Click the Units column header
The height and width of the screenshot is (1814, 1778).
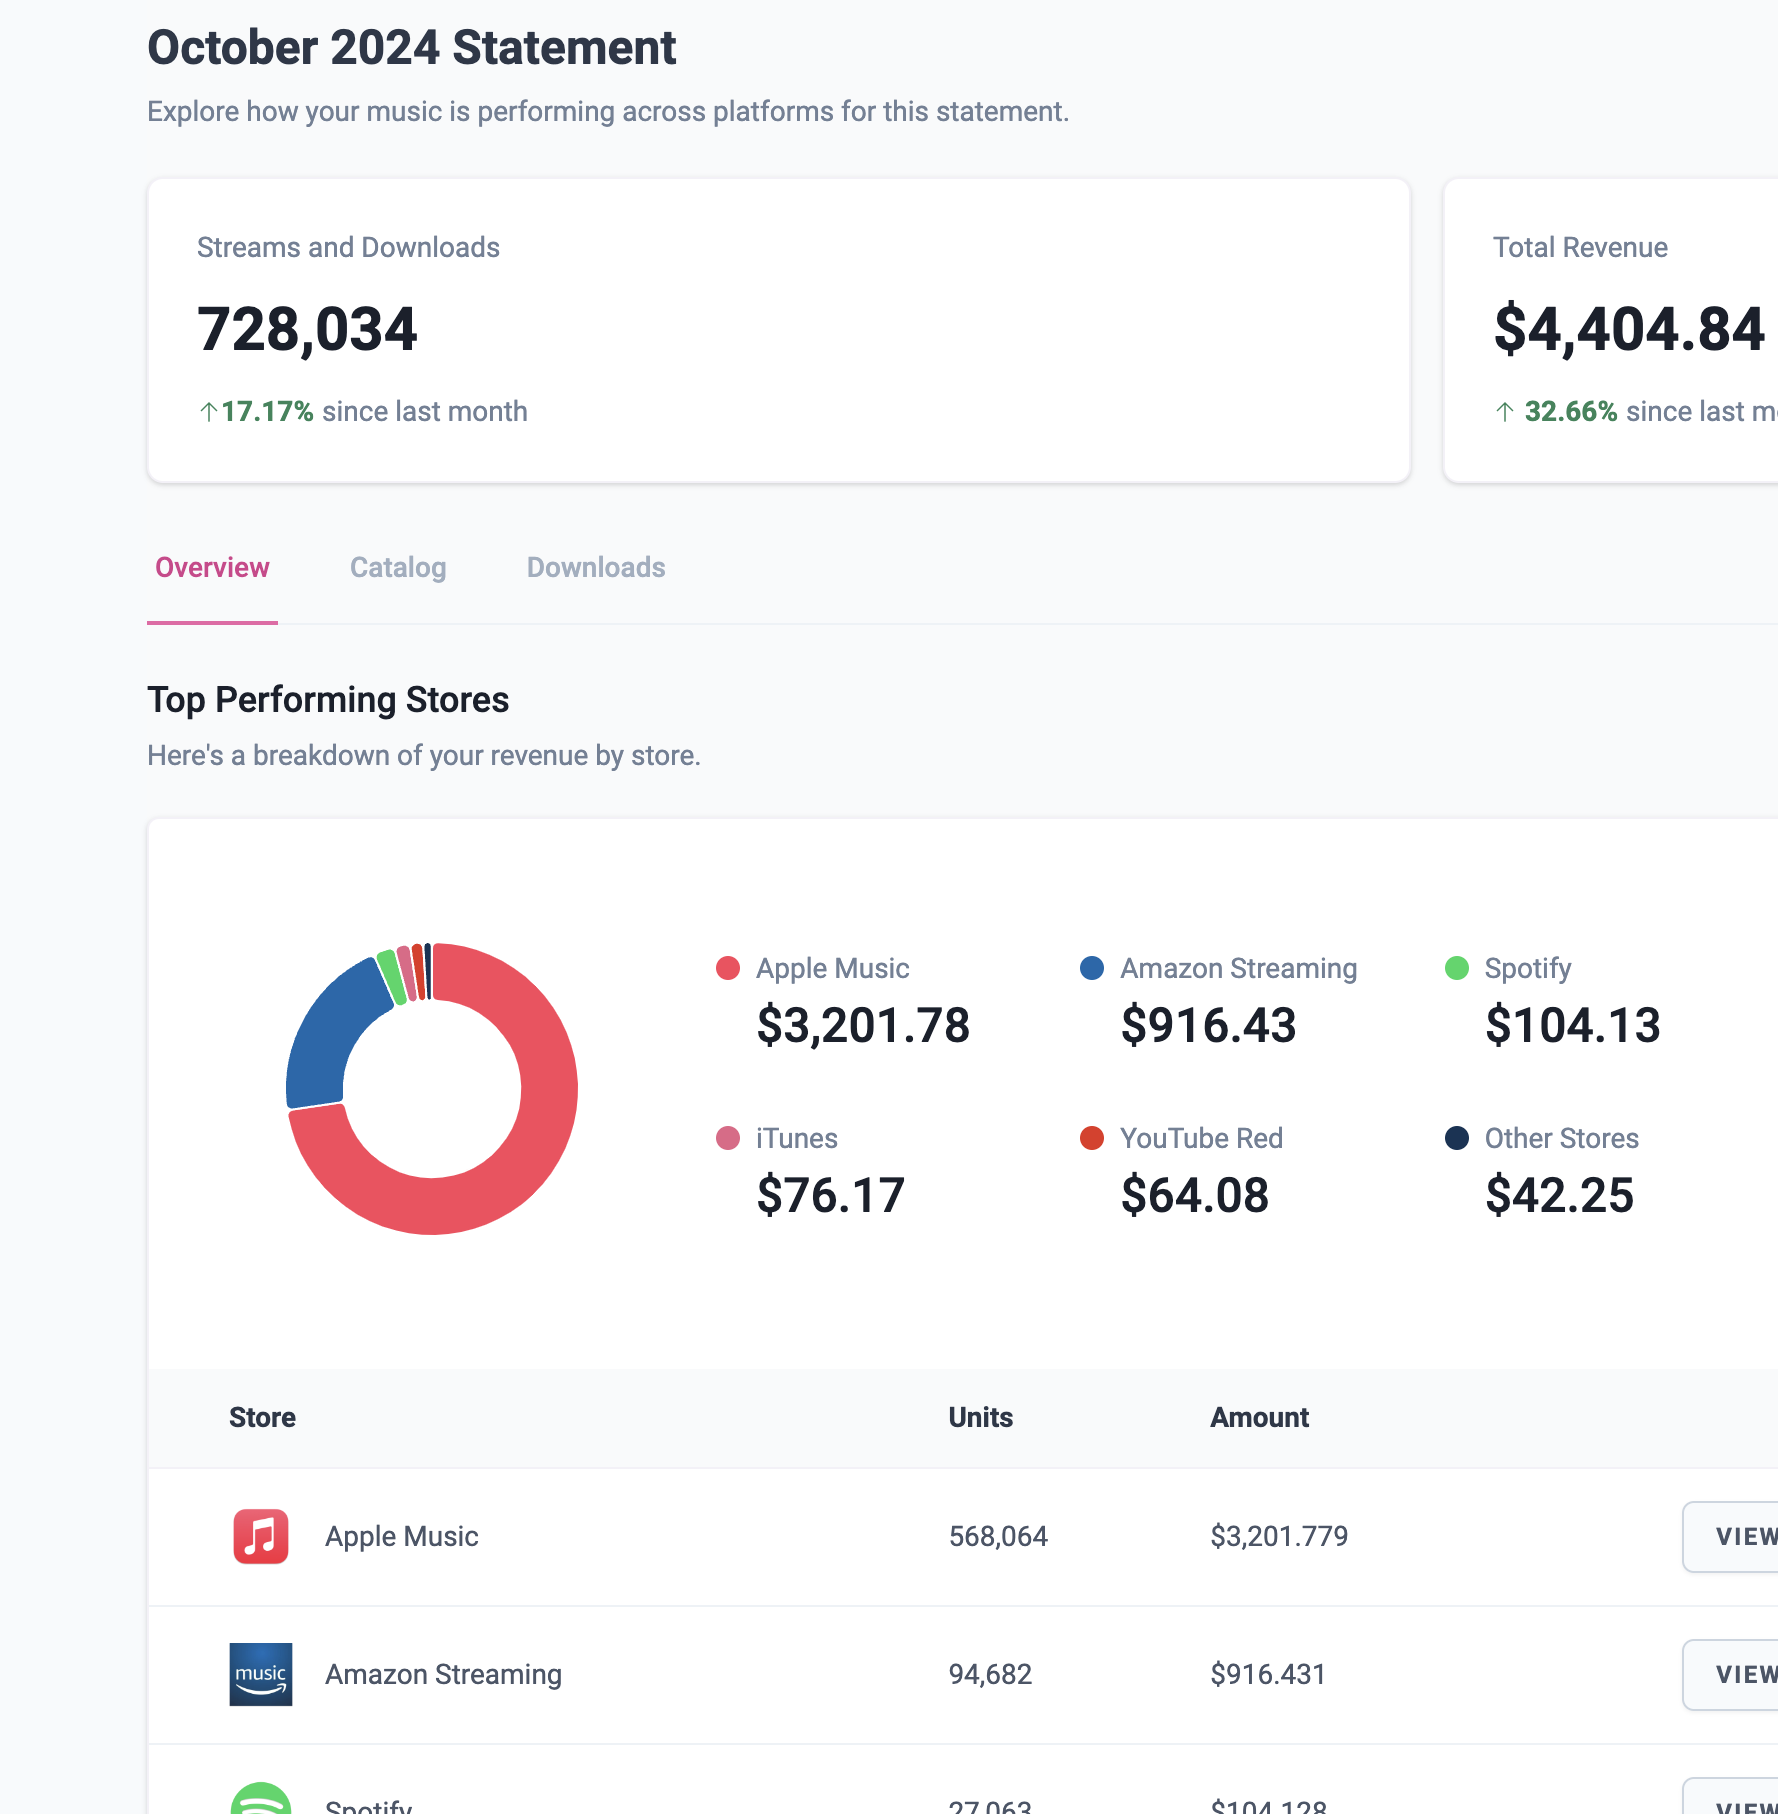coord(980,1417)
